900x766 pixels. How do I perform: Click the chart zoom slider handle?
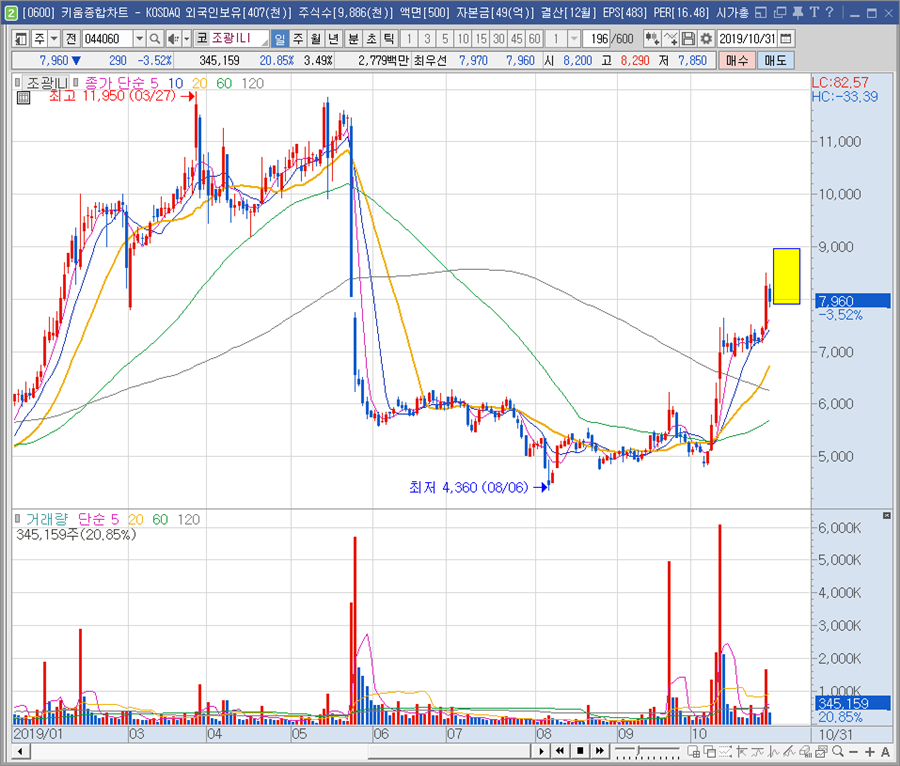pyautogui.click(x=638, y=751)
